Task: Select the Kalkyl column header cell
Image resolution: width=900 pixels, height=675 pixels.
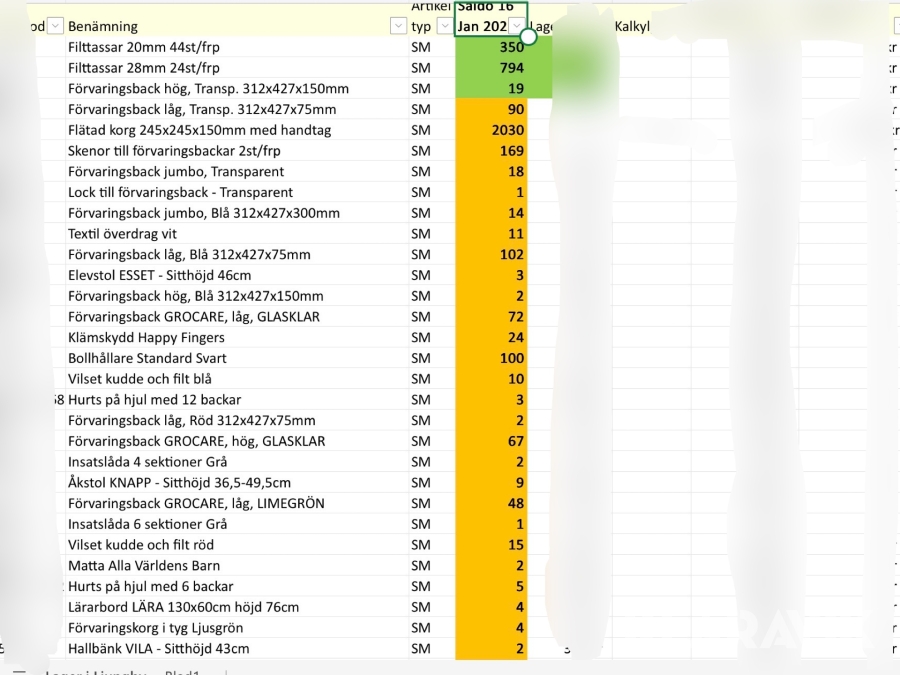Action: pos(650,27)
